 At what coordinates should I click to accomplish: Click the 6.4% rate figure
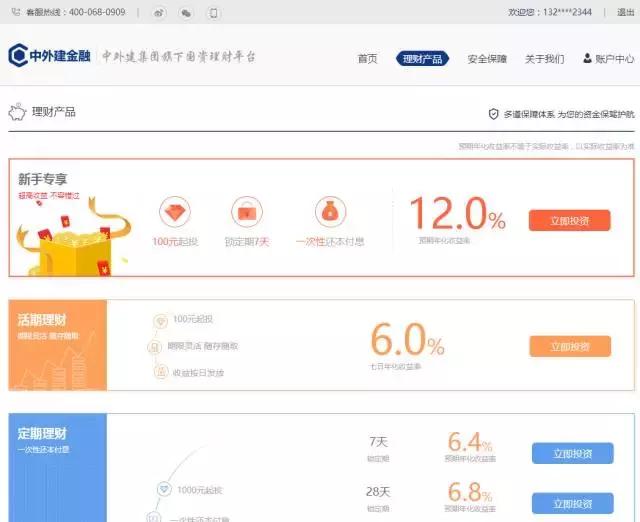click(470, 442)
